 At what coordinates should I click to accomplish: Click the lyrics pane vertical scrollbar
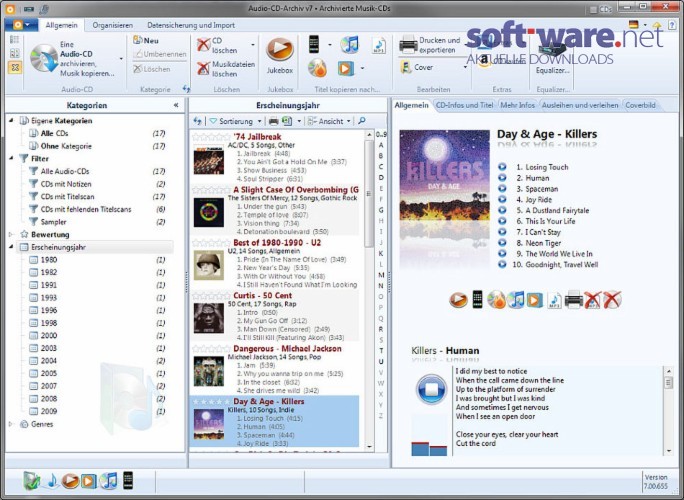(x=668, y=411)
